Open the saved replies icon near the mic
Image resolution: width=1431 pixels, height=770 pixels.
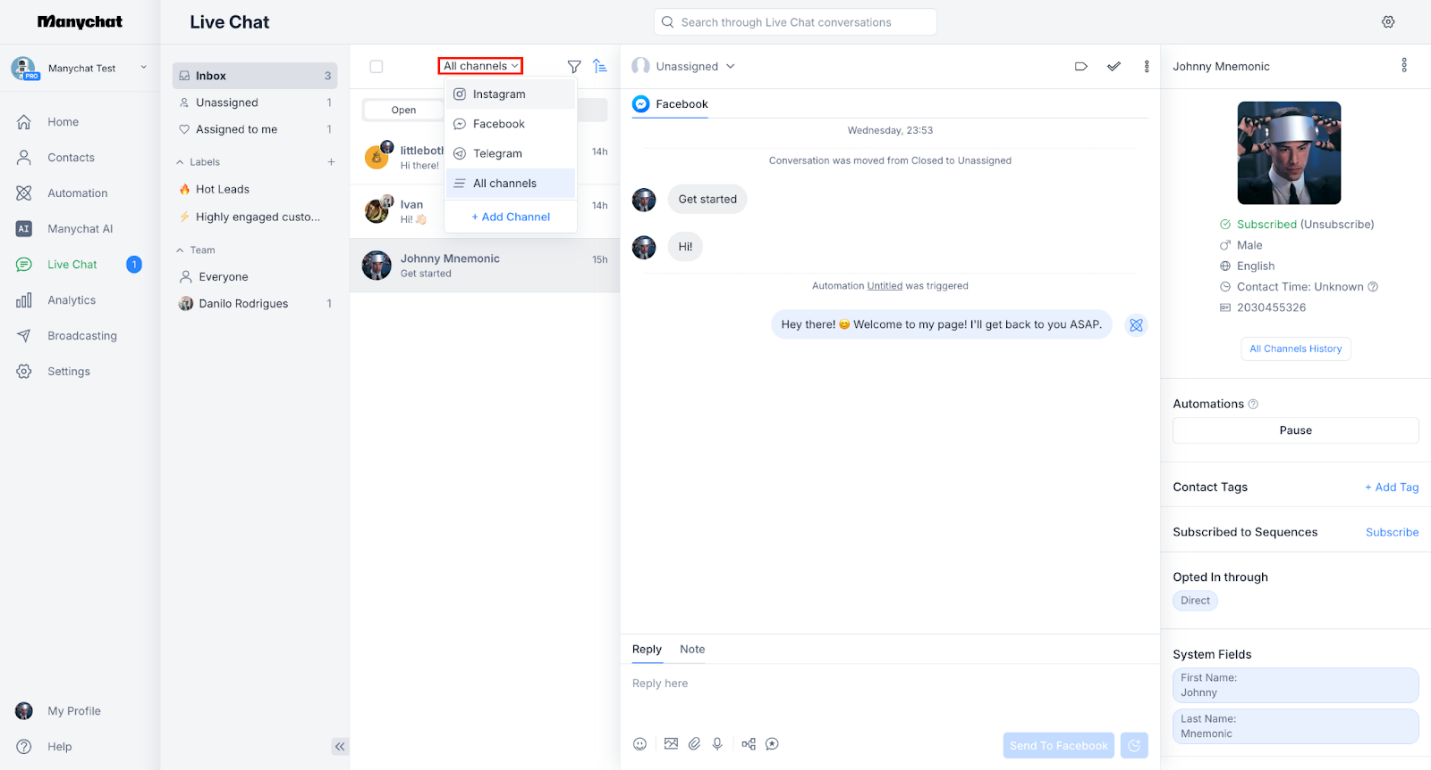tap(772, 744)
